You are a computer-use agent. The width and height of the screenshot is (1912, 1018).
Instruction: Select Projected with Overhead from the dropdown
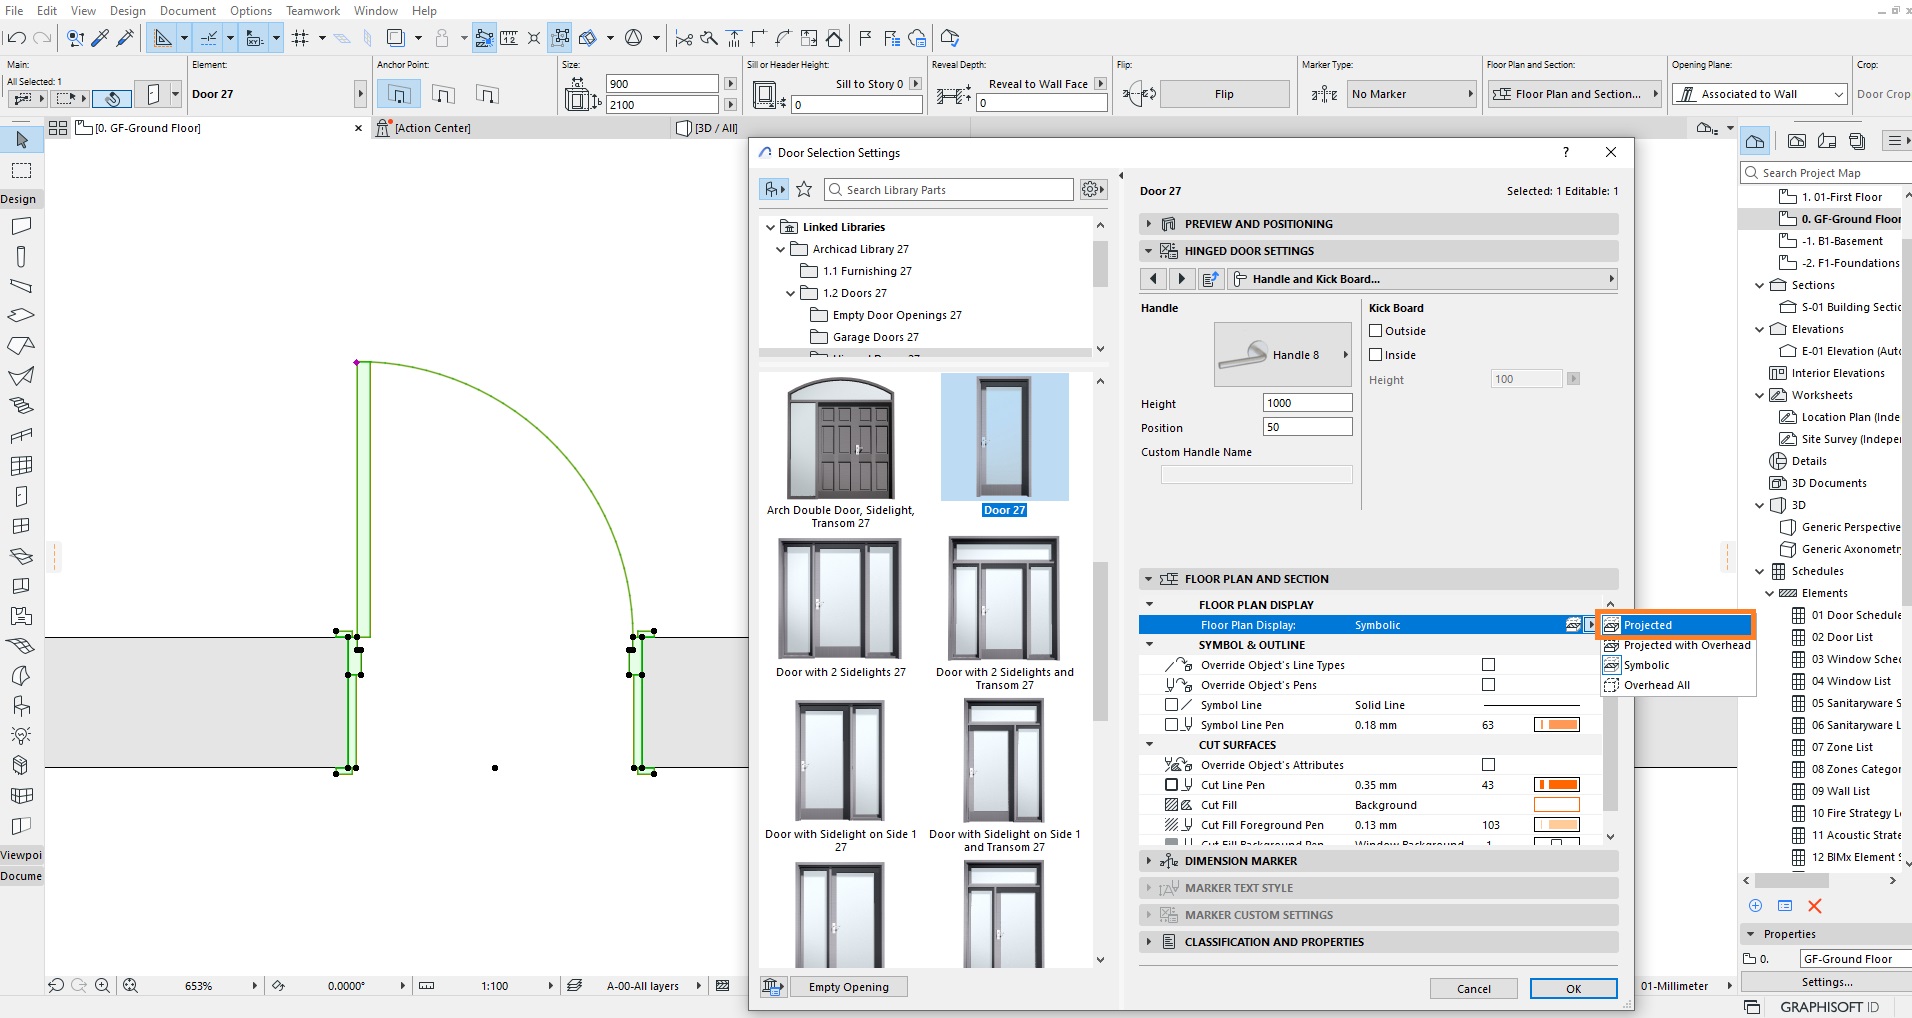pyautogui.click(x=1677, y=645)
